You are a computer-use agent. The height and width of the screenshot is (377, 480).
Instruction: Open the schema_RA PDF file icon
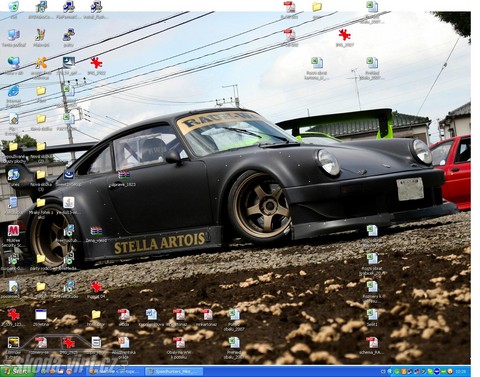(x=372, y=343)
